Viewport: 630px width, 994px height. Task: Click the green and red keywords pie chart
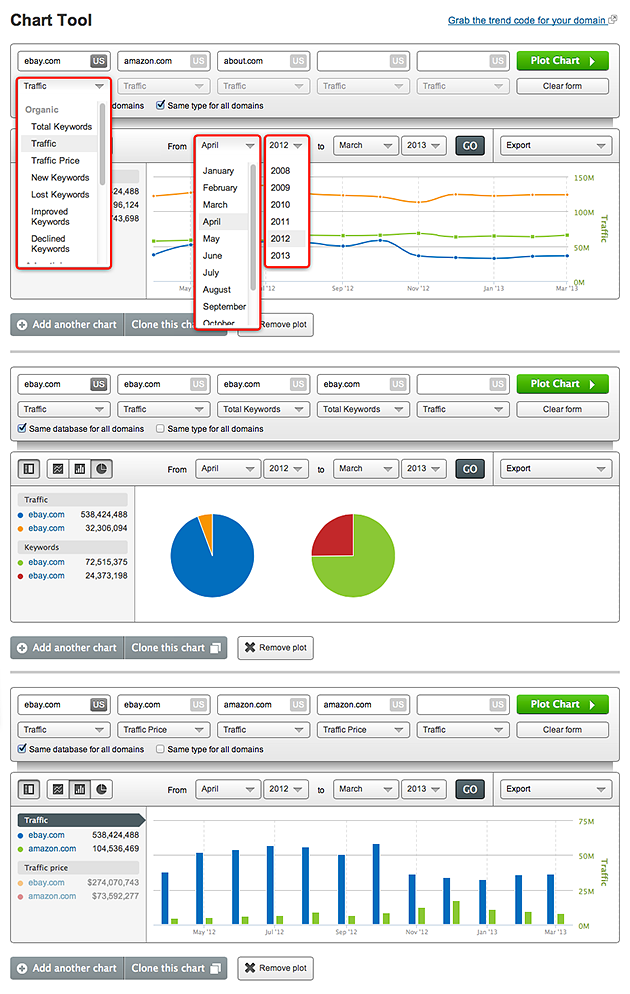click(x=353, y=555)
